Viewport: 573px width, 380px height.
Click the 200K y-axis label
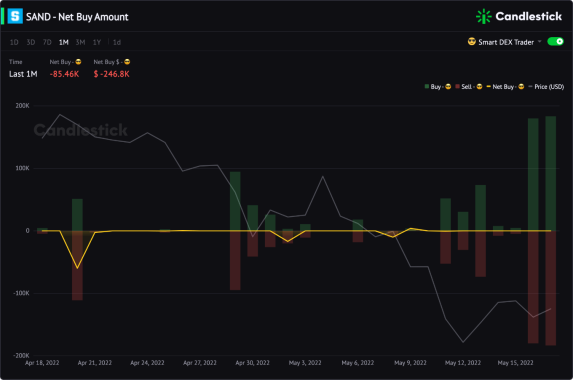click(22, 106)
